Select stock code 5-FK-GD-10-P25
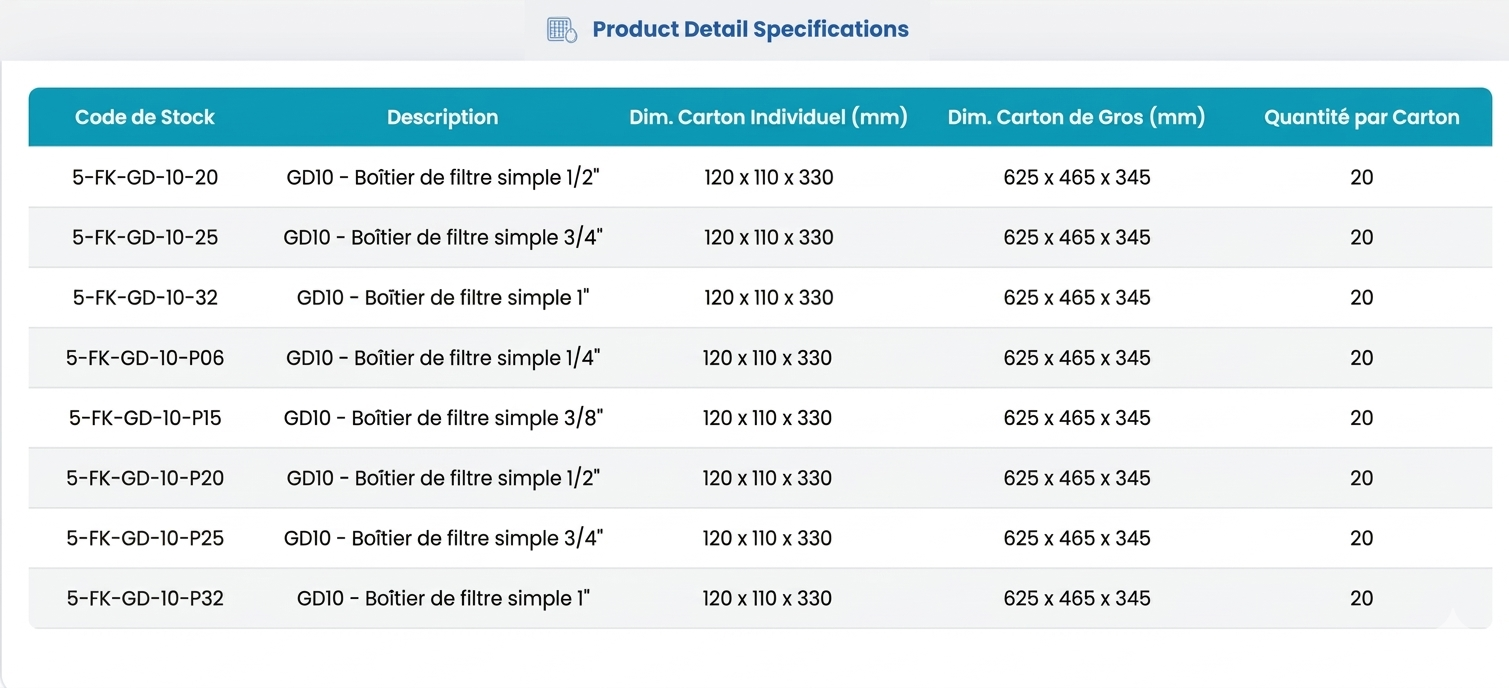The image size is (1509, 688). point(145,538)
